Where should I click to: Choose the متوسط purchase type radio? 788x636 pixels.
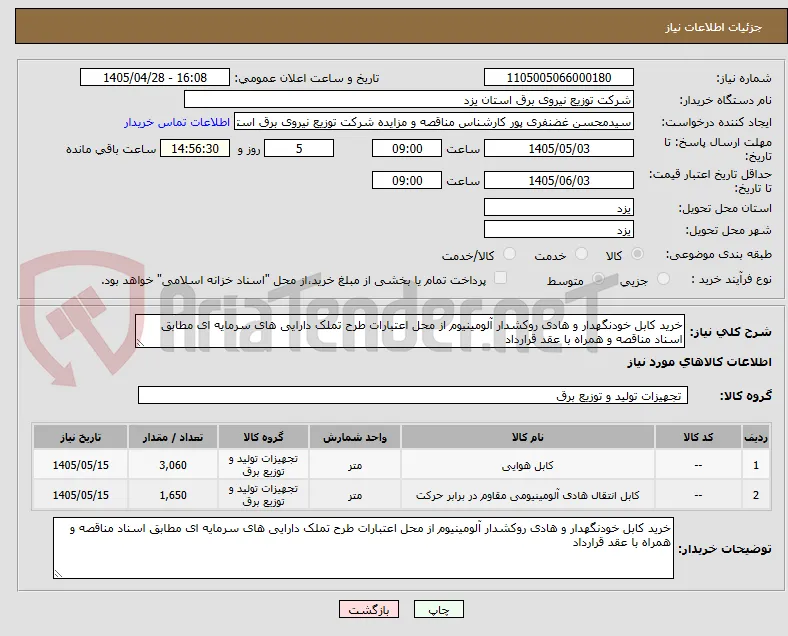[598, 279]
